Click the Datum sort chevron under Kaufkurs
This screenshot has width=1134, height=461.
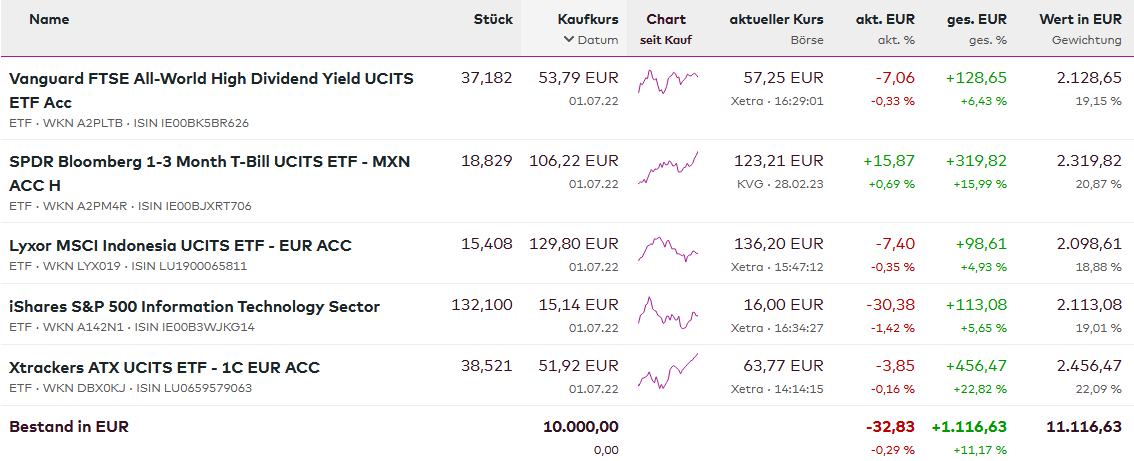click(568, 40)
